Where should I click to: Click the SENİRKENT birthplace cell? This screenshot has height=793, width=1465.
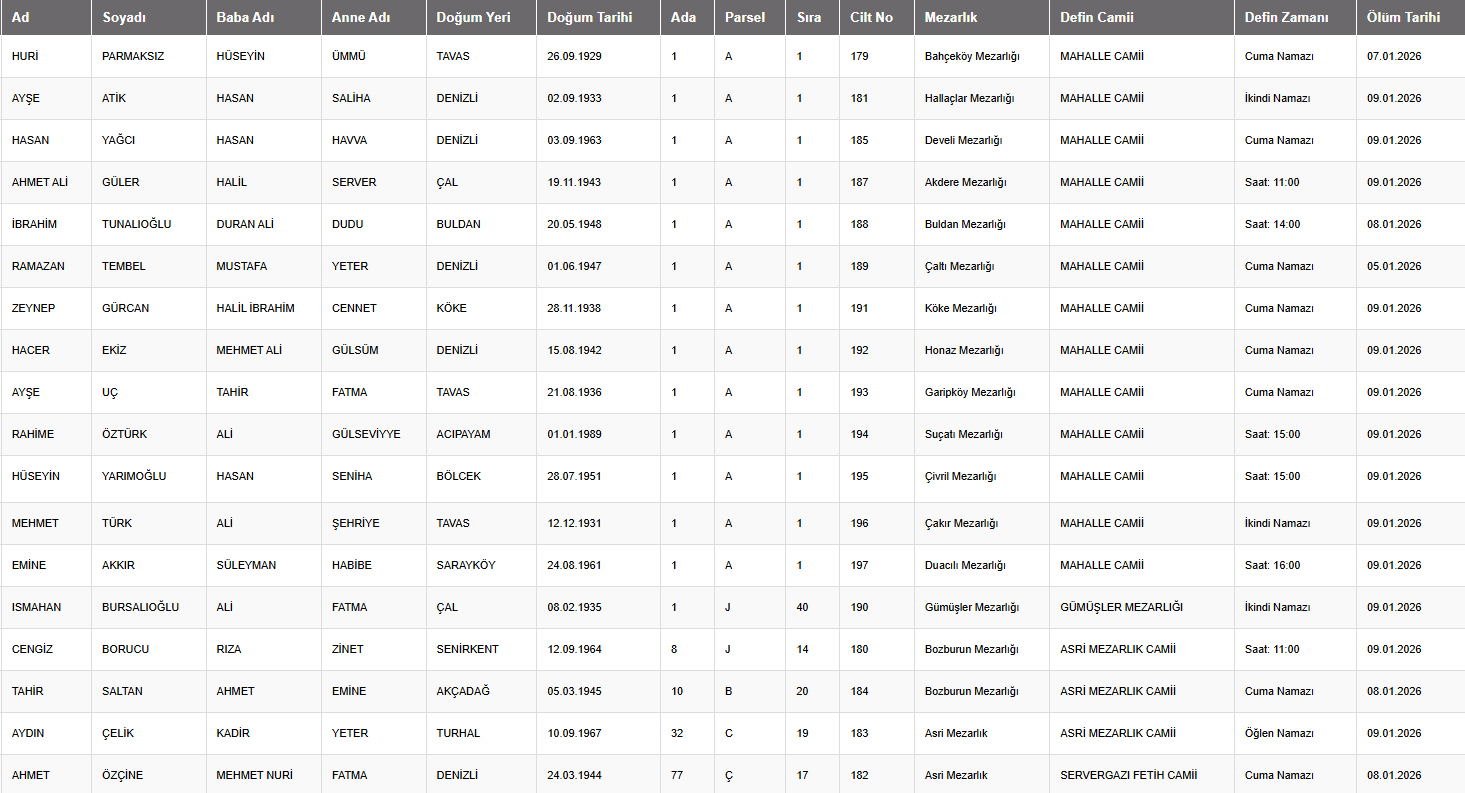[467, 649]
